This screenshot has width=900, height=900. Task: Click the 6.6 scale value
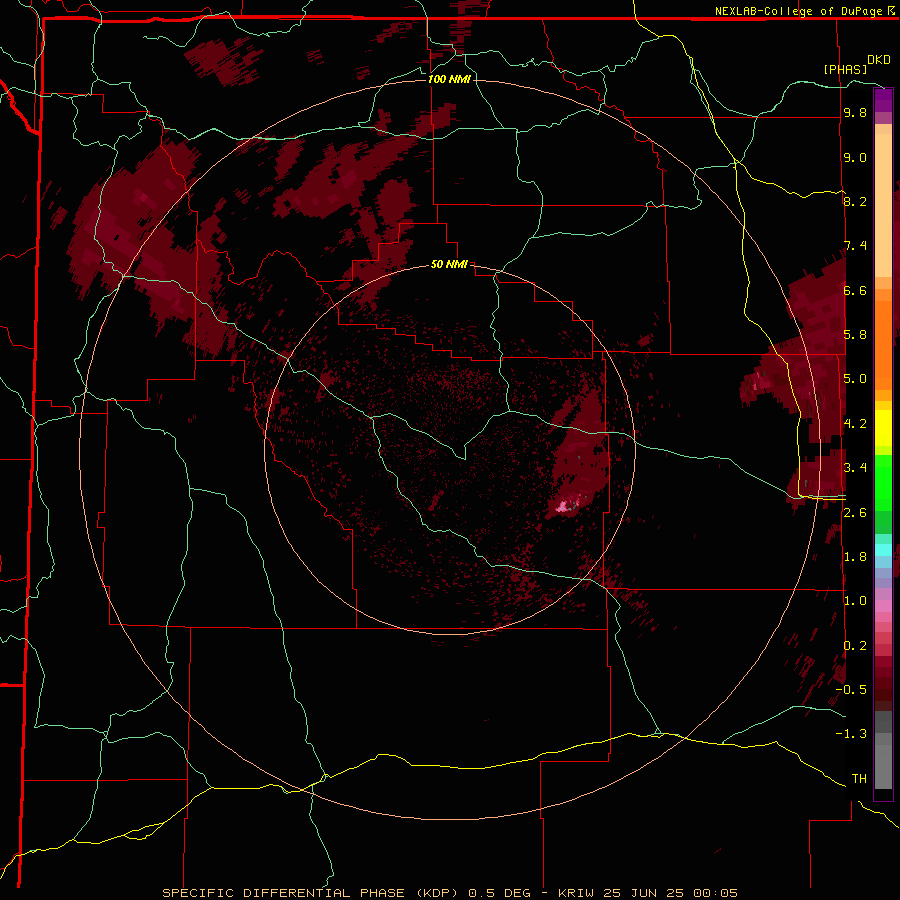tap(855, 290)
